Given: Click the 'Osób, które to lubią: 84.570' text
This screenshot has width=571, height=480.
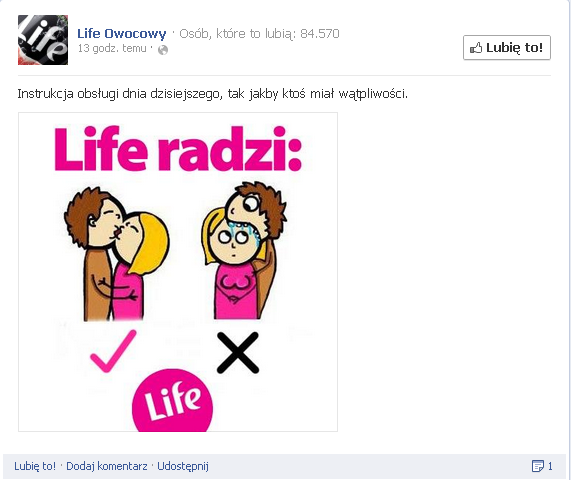Looking at the screenshot, I should pyautogui.click(x=259, y=34).
